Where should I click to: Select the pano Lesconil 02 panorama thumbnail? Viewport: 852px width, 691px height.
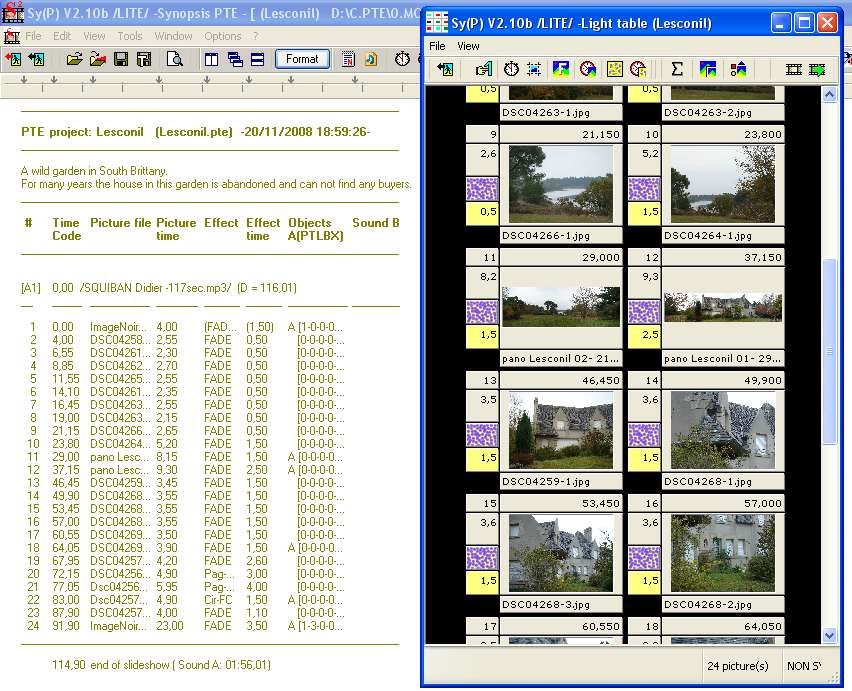[x=561, y=307]
